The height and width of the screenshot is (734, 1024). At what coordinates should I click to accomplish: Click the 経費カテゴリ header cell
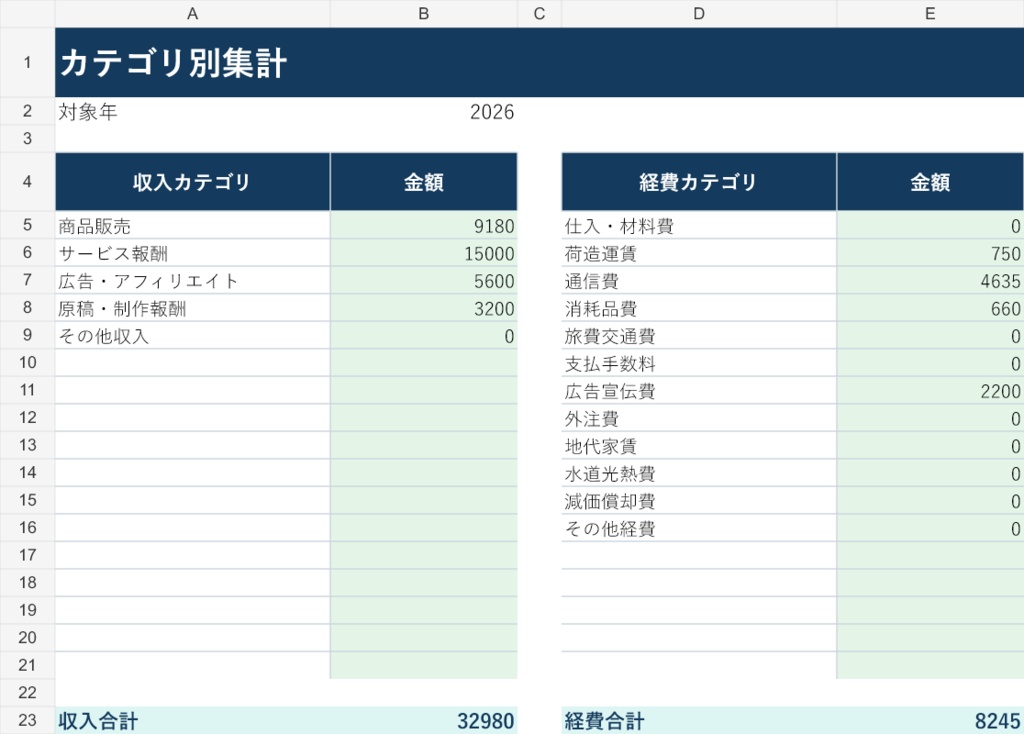point(699,182)
